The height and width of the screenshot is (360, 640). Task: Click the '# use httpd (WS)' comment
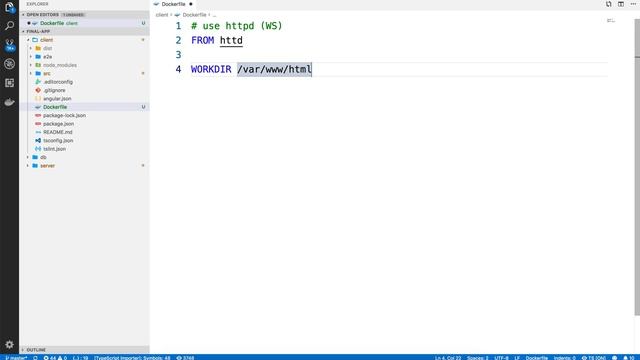[x=237, y=26]
